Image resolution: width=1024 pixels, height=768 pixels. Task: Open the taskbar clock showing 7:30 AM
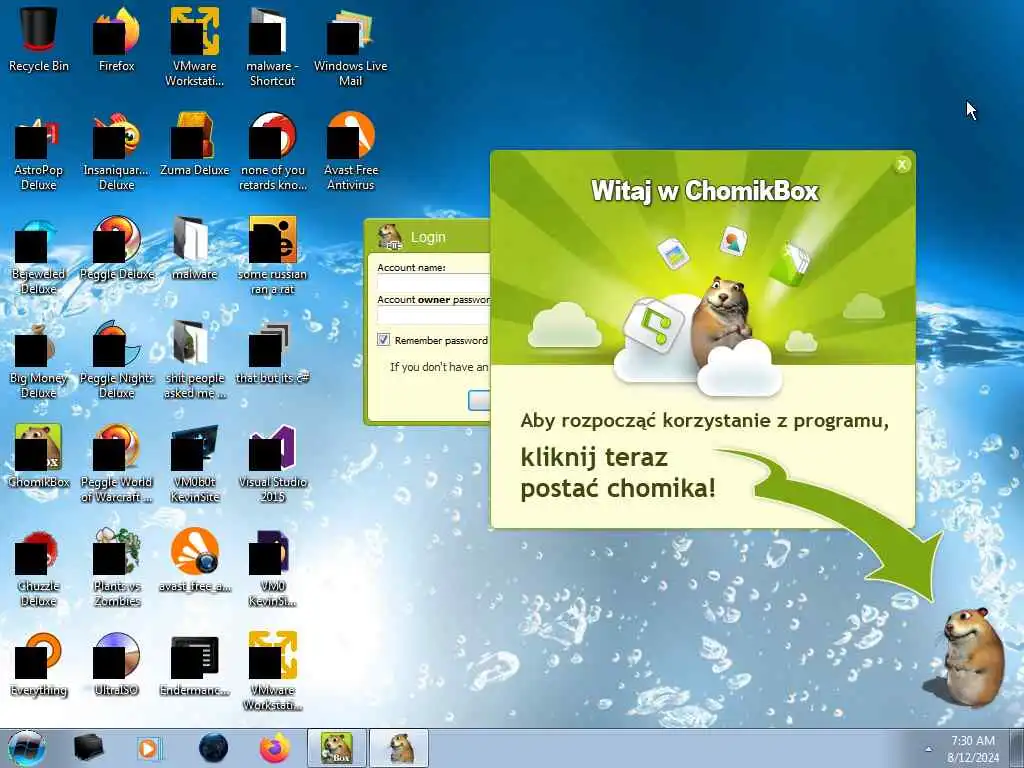coord(973,748)
